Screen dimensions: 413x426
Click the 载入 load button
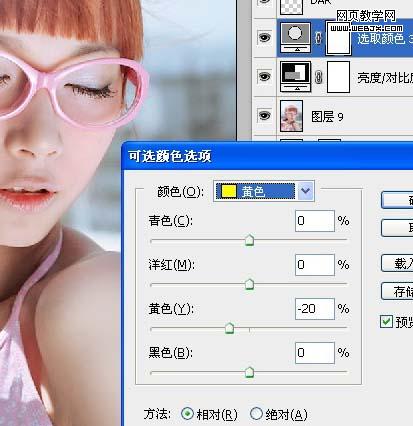coord(397,263)
